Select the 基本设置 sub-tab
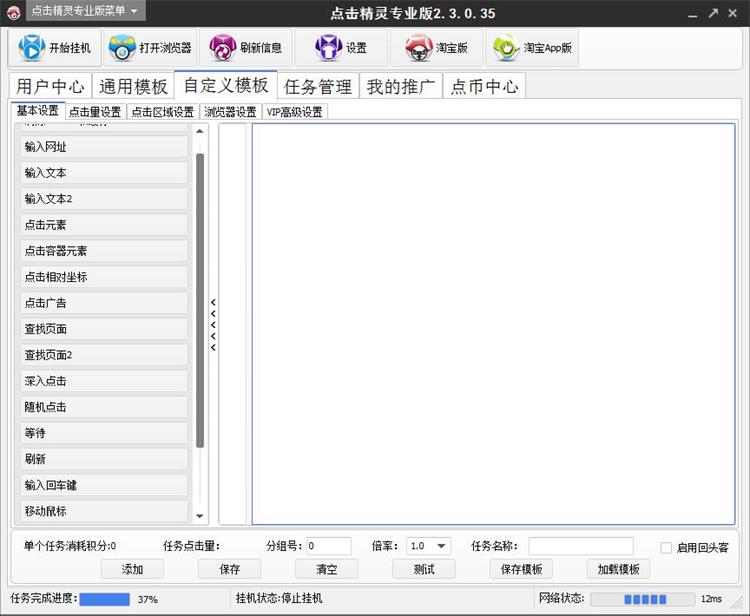 tap(38, 110)
